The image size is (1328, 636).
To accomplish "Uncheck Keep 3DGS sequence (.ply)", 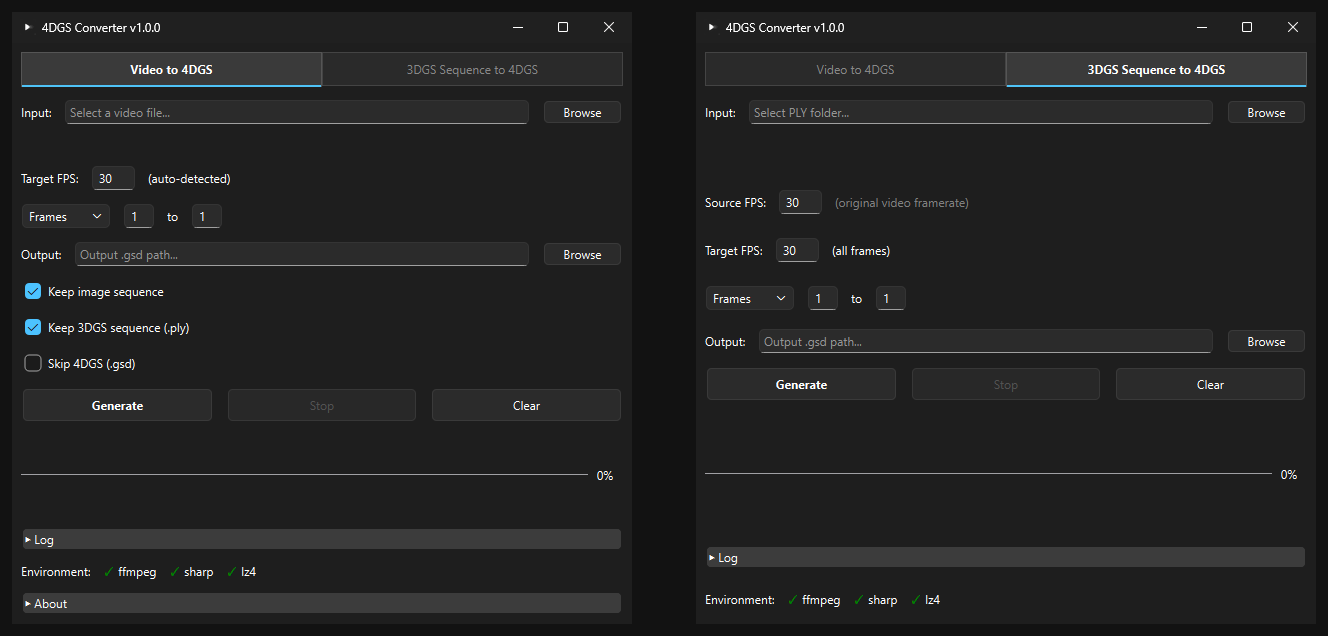I will 33,328.
